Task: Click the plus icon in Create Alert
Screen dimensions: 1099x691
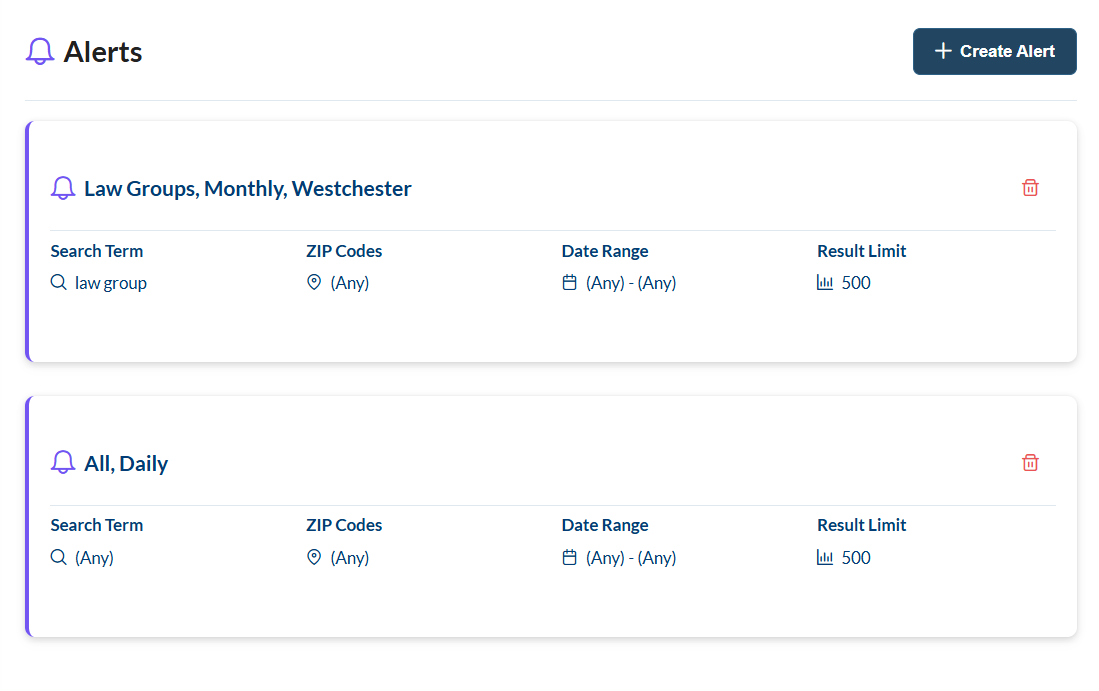Action: coord(943,50)
